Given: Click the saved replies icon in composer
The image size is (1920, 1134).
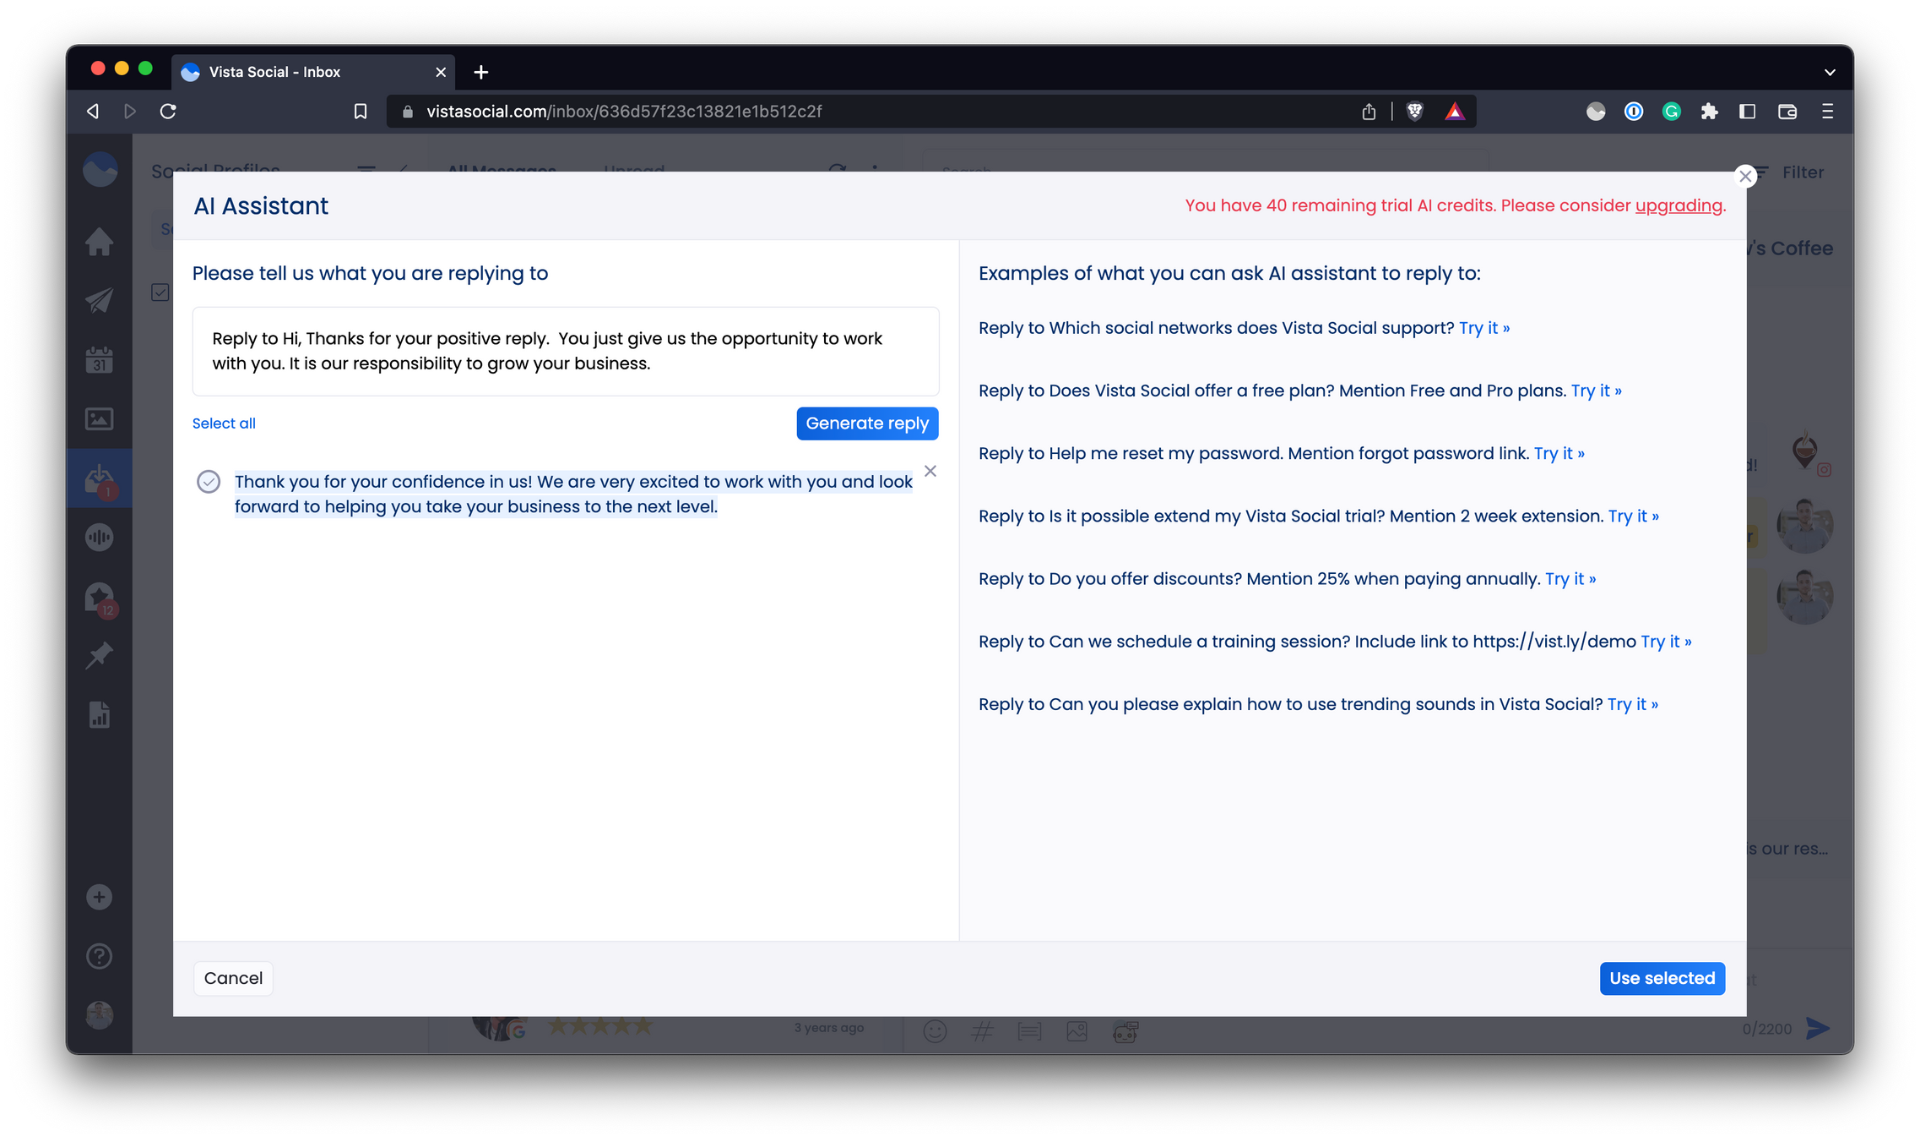Looking at the screenshot, I should coord(1029,1031).
